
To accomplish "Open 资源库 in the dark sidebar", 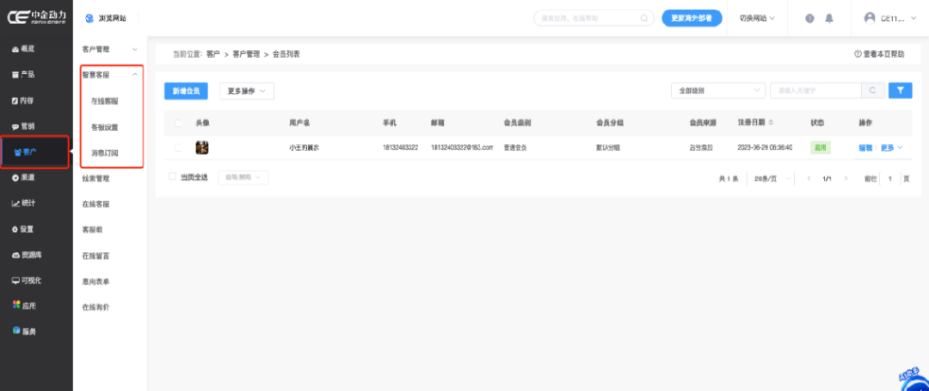I will pyautogui.click(x=27, y=255).
